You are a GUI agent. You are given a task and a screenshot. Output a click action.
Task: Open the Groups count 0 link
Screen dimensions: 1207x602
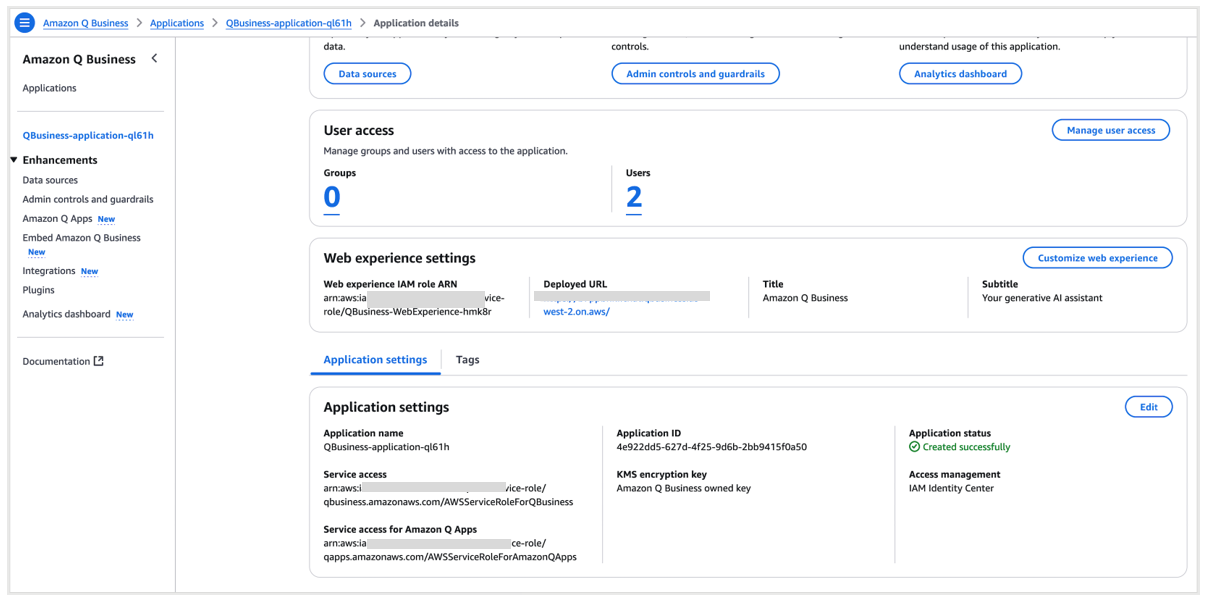[332, 198]
